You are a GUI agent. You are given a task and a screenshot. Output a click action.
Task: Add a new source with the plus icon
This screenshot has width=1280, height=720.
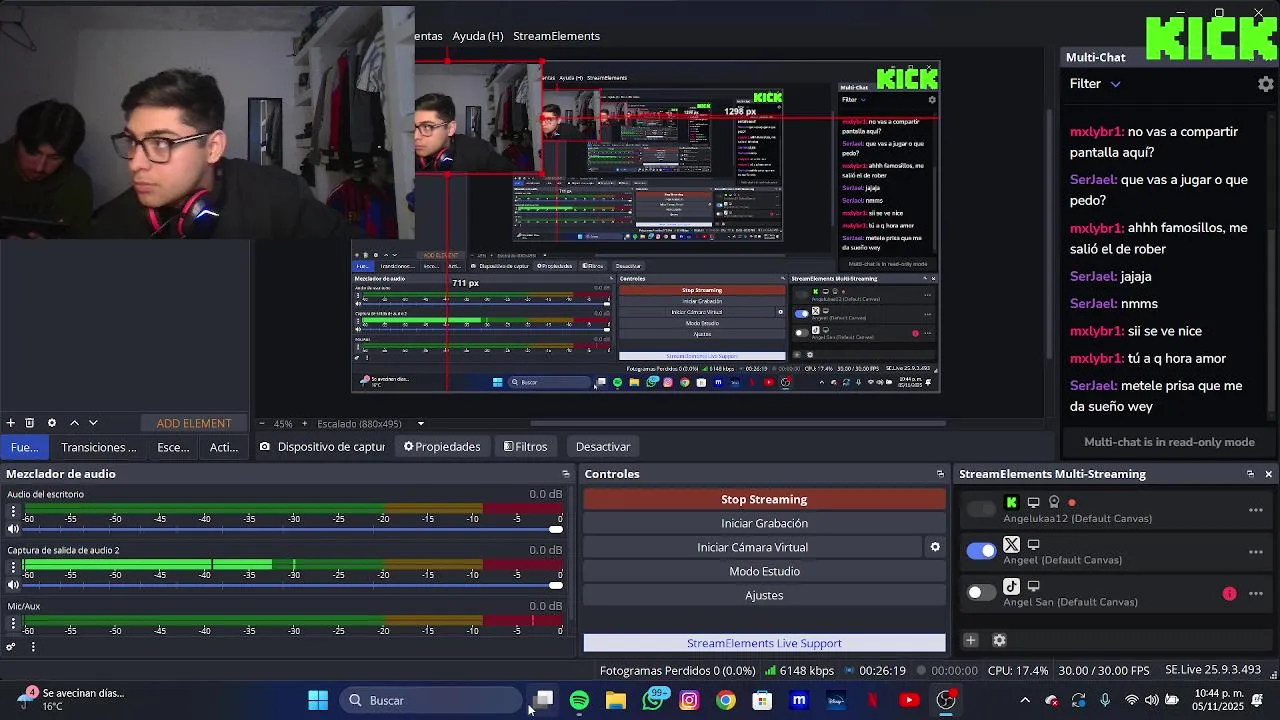pyautogui.click(x=10, y=423)
